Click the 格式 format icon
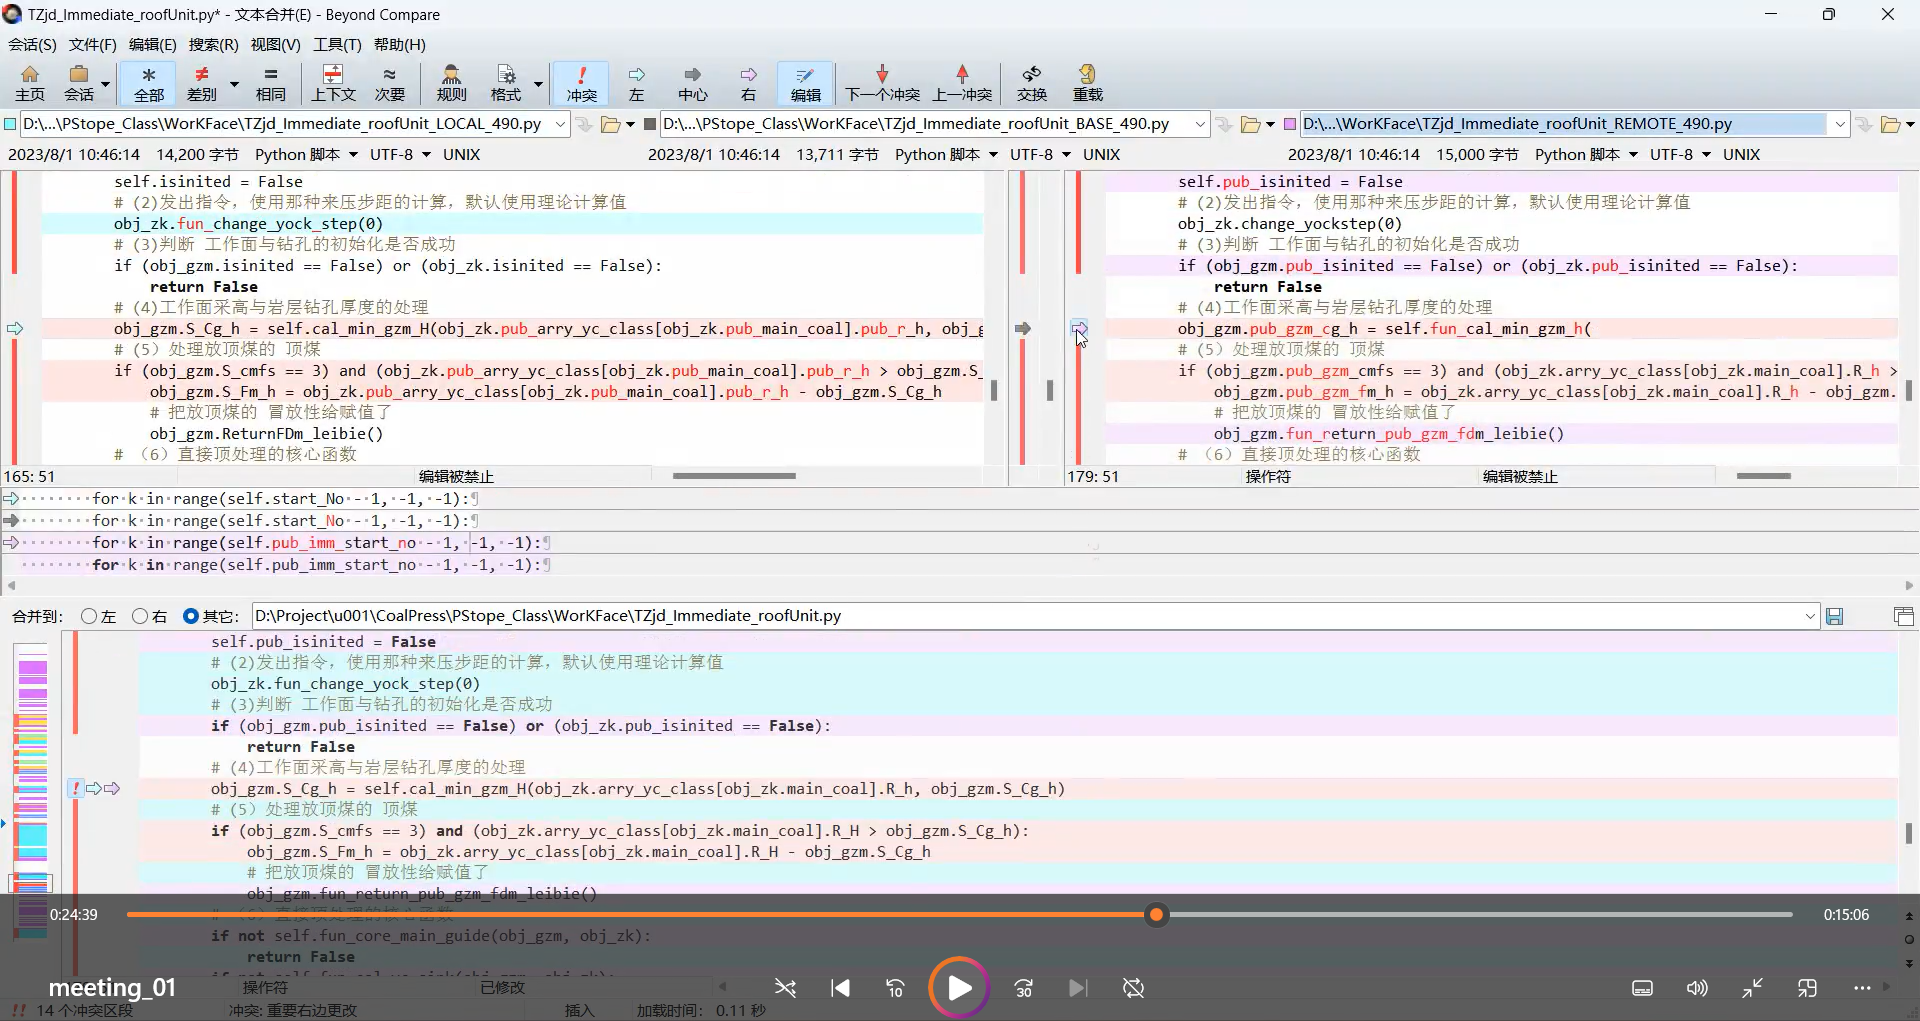1920x1021 pixels. click(x=506, y=83)
